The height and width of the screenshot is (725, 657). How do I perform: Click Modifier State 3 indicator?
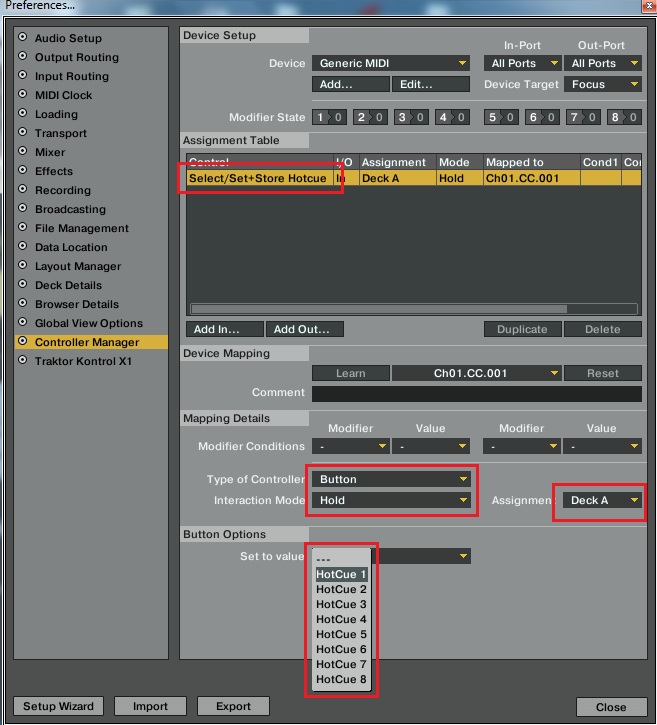pyautogui.click(x=411, y=117)
